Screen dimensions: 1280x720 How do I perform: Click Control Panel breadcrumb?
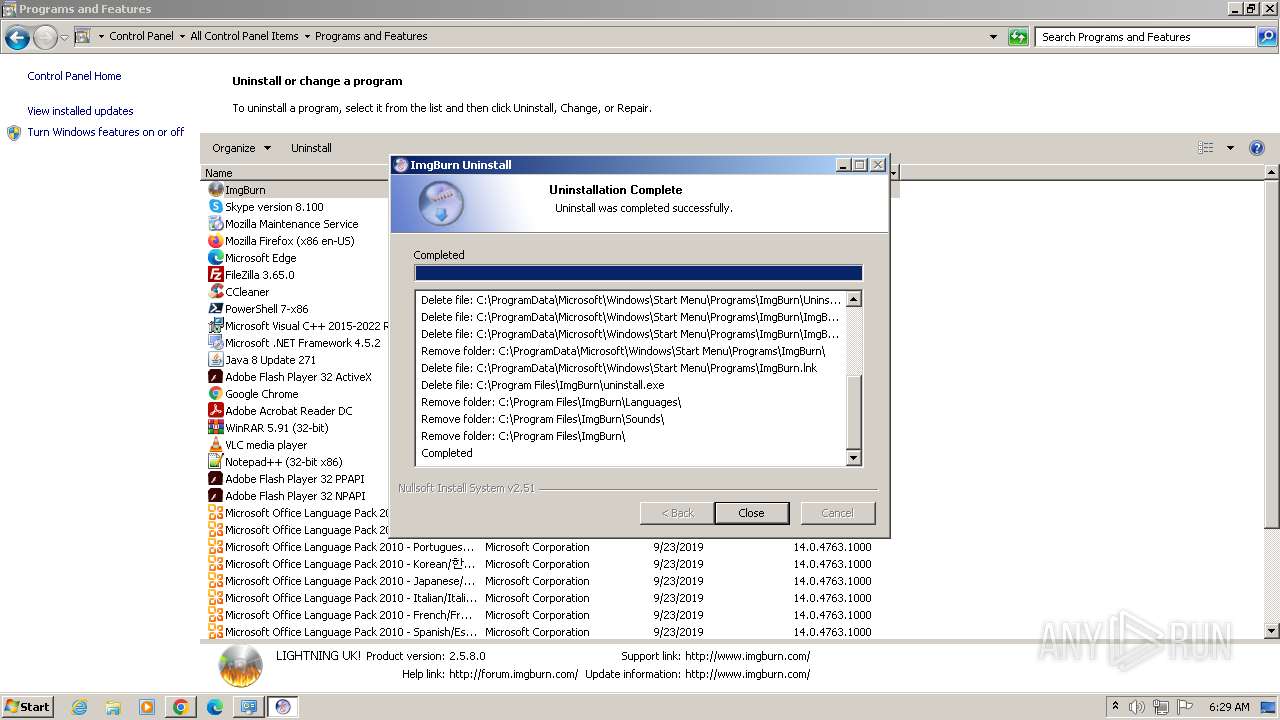[x=141, y=36]
